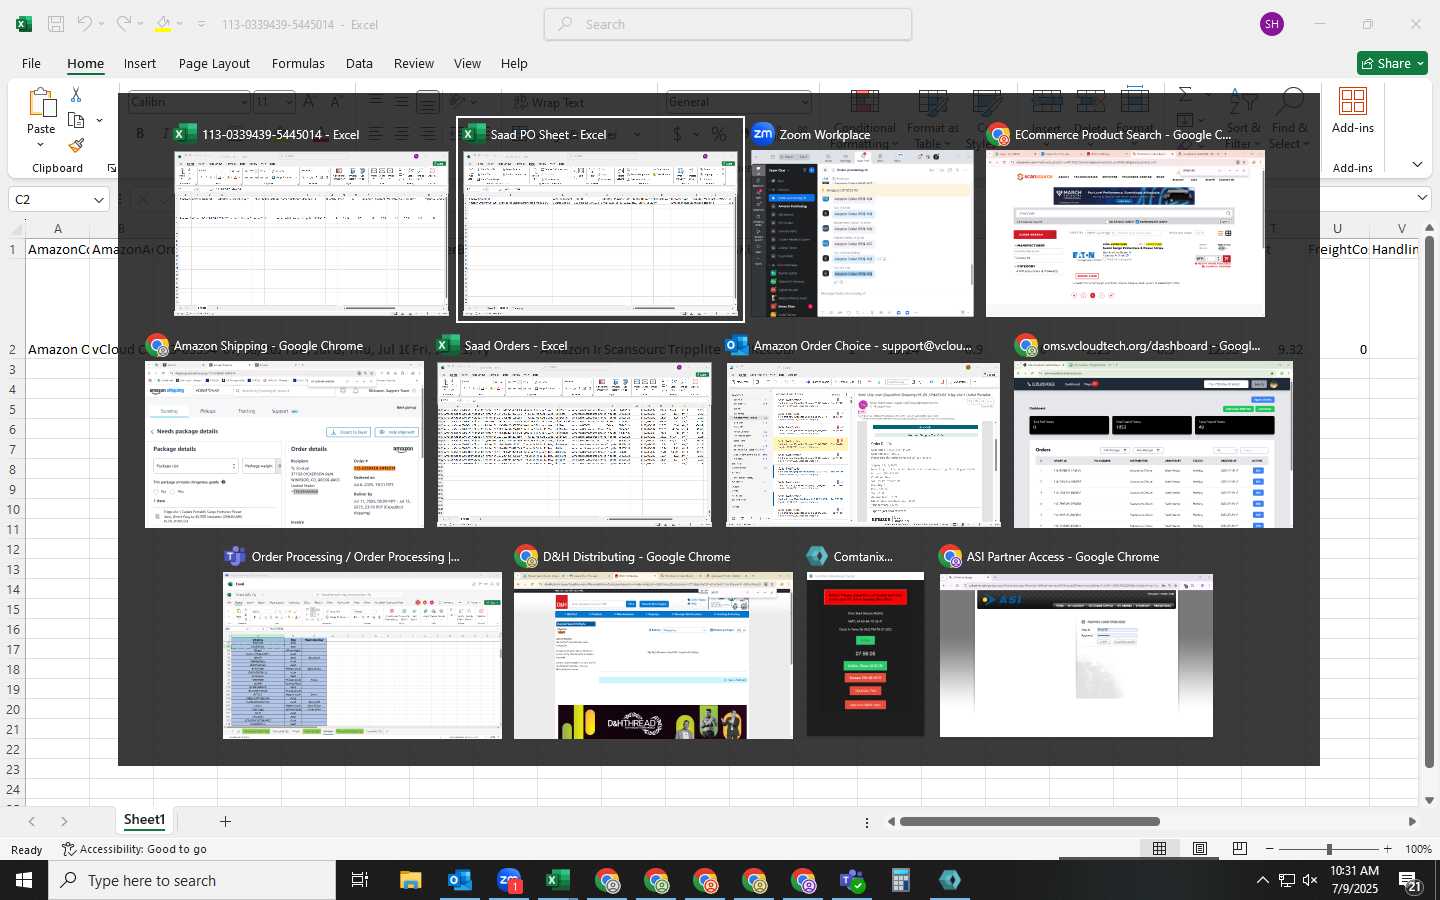Click the 100% zoom level
This screenshot has height=900, width=1440.
(1418, 849)
